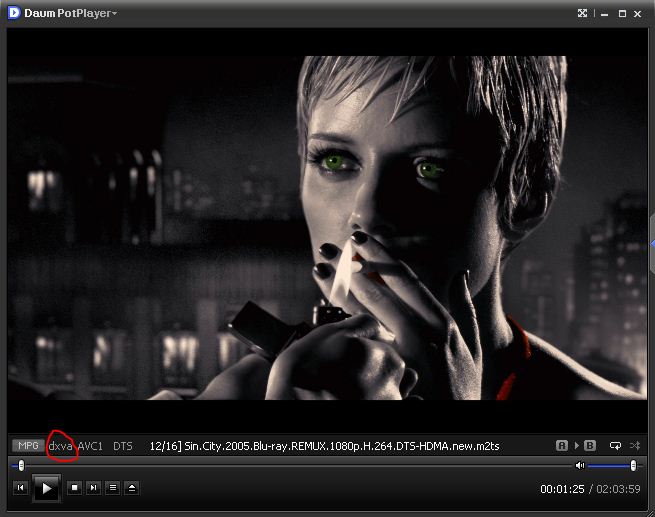Click the elapsed time display 00:01:25
The width and height of the screenshot is (655, 517).
coord(560,489)
